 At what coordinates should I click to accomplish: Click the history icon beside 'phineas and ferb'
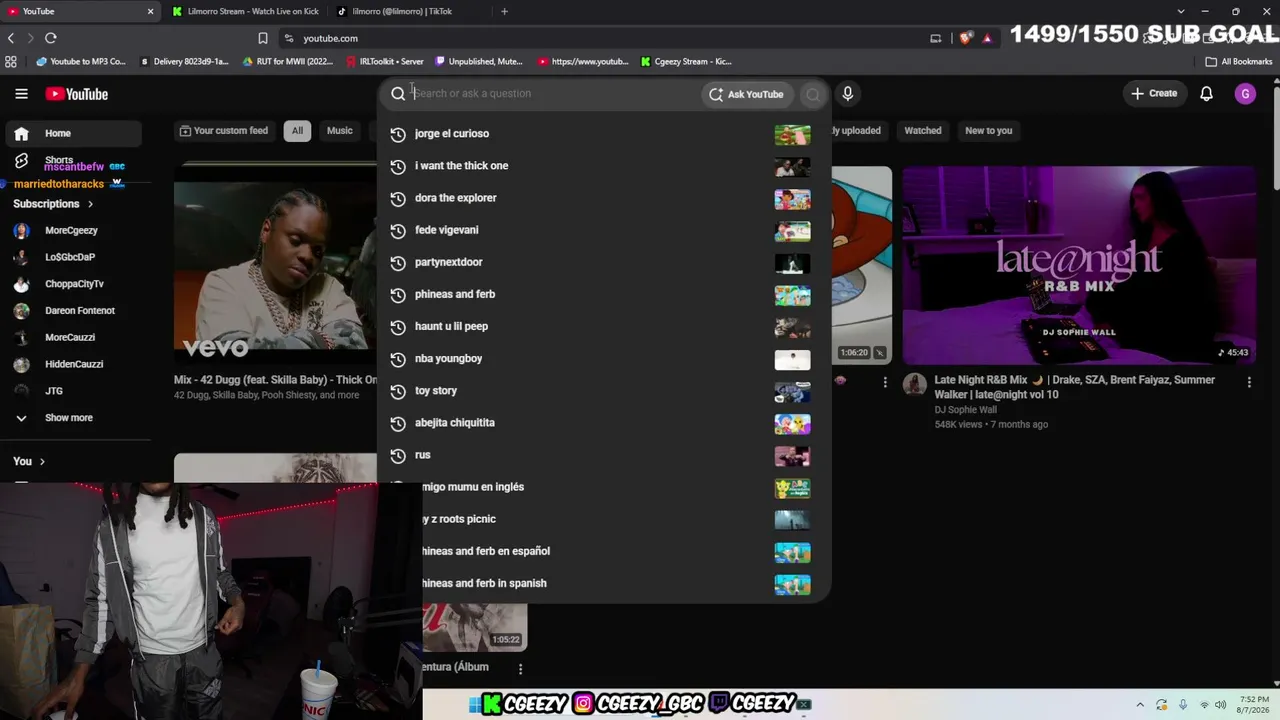pyautogui.click(x=398, y=295)
